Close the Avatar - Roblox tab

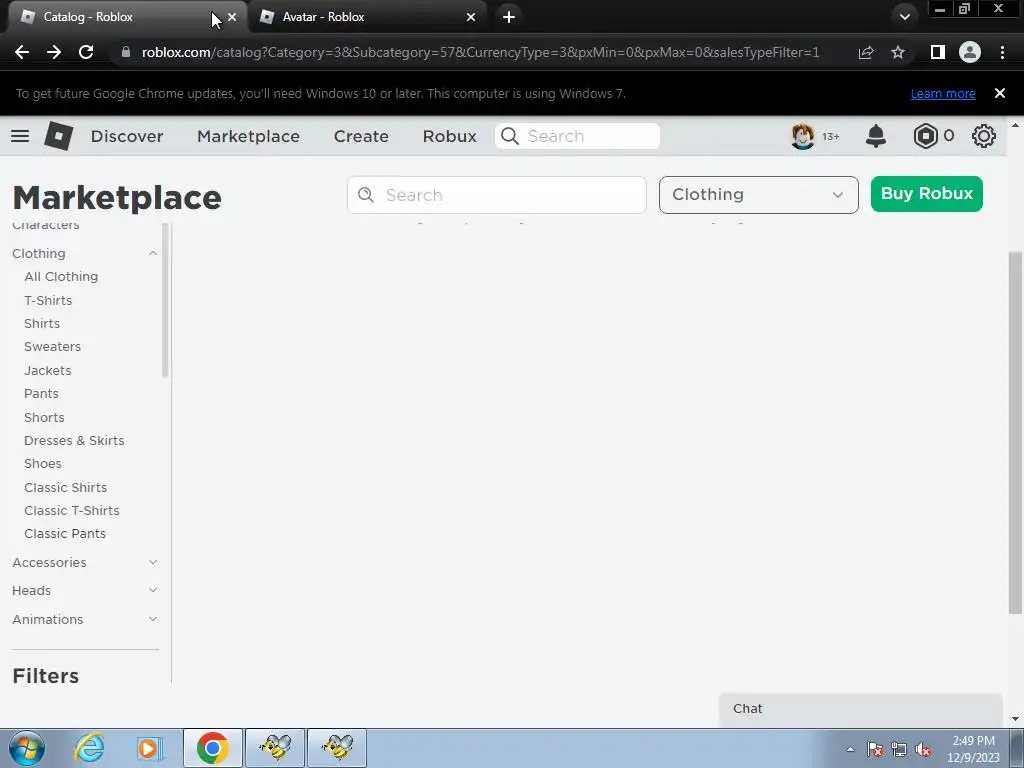point(471,17)
